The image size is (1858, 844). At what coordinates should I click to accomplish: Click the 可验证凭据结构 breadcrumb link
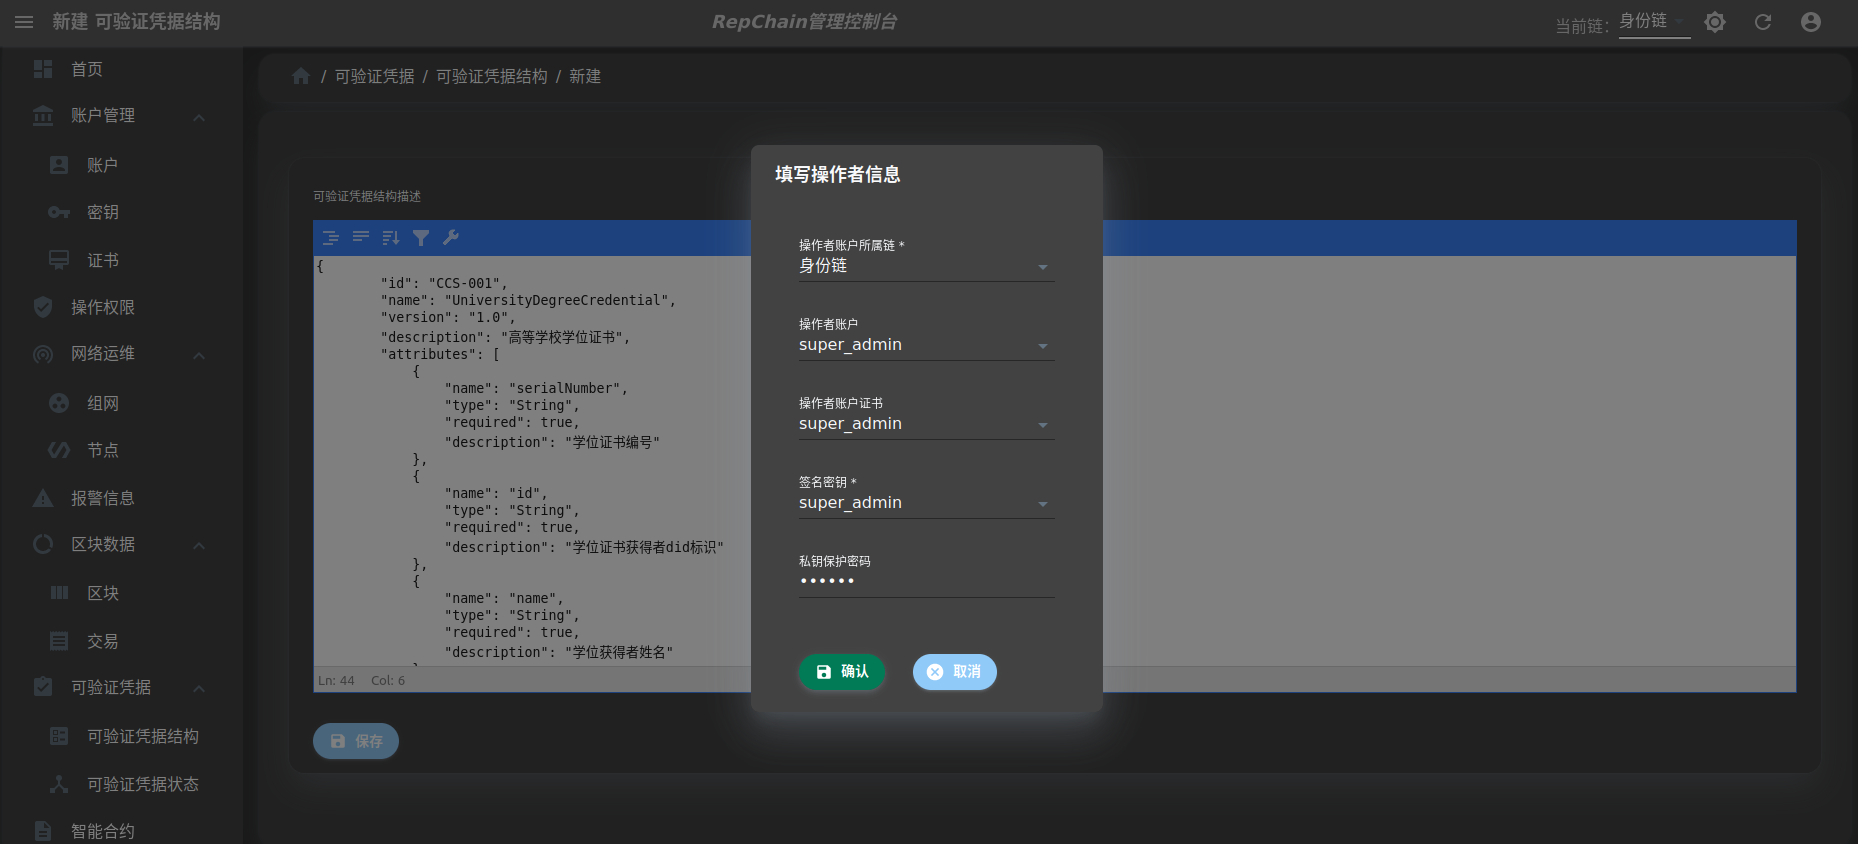coord(492,76)
